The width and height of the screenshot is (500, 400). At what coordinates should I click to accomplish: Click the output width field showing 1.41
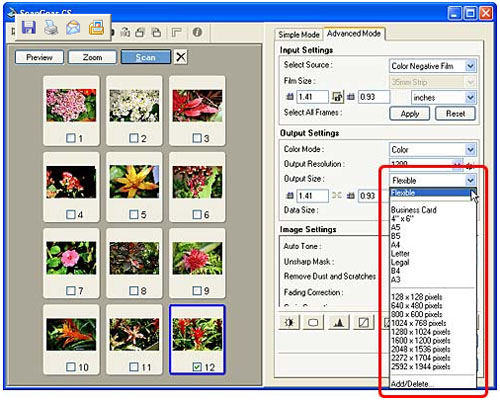click(x=312, y=196)
